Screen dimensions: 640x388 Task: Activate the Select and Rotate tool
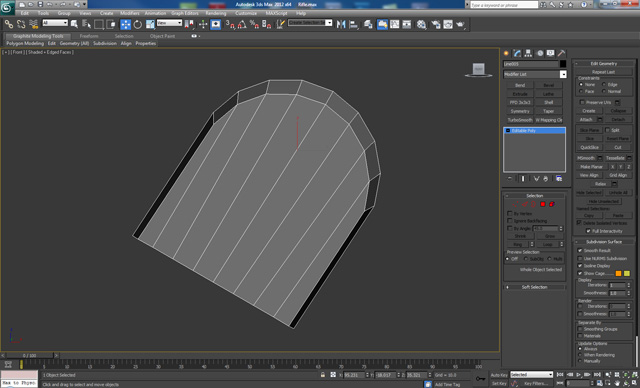pyautogui.click(x=138, y=24)
